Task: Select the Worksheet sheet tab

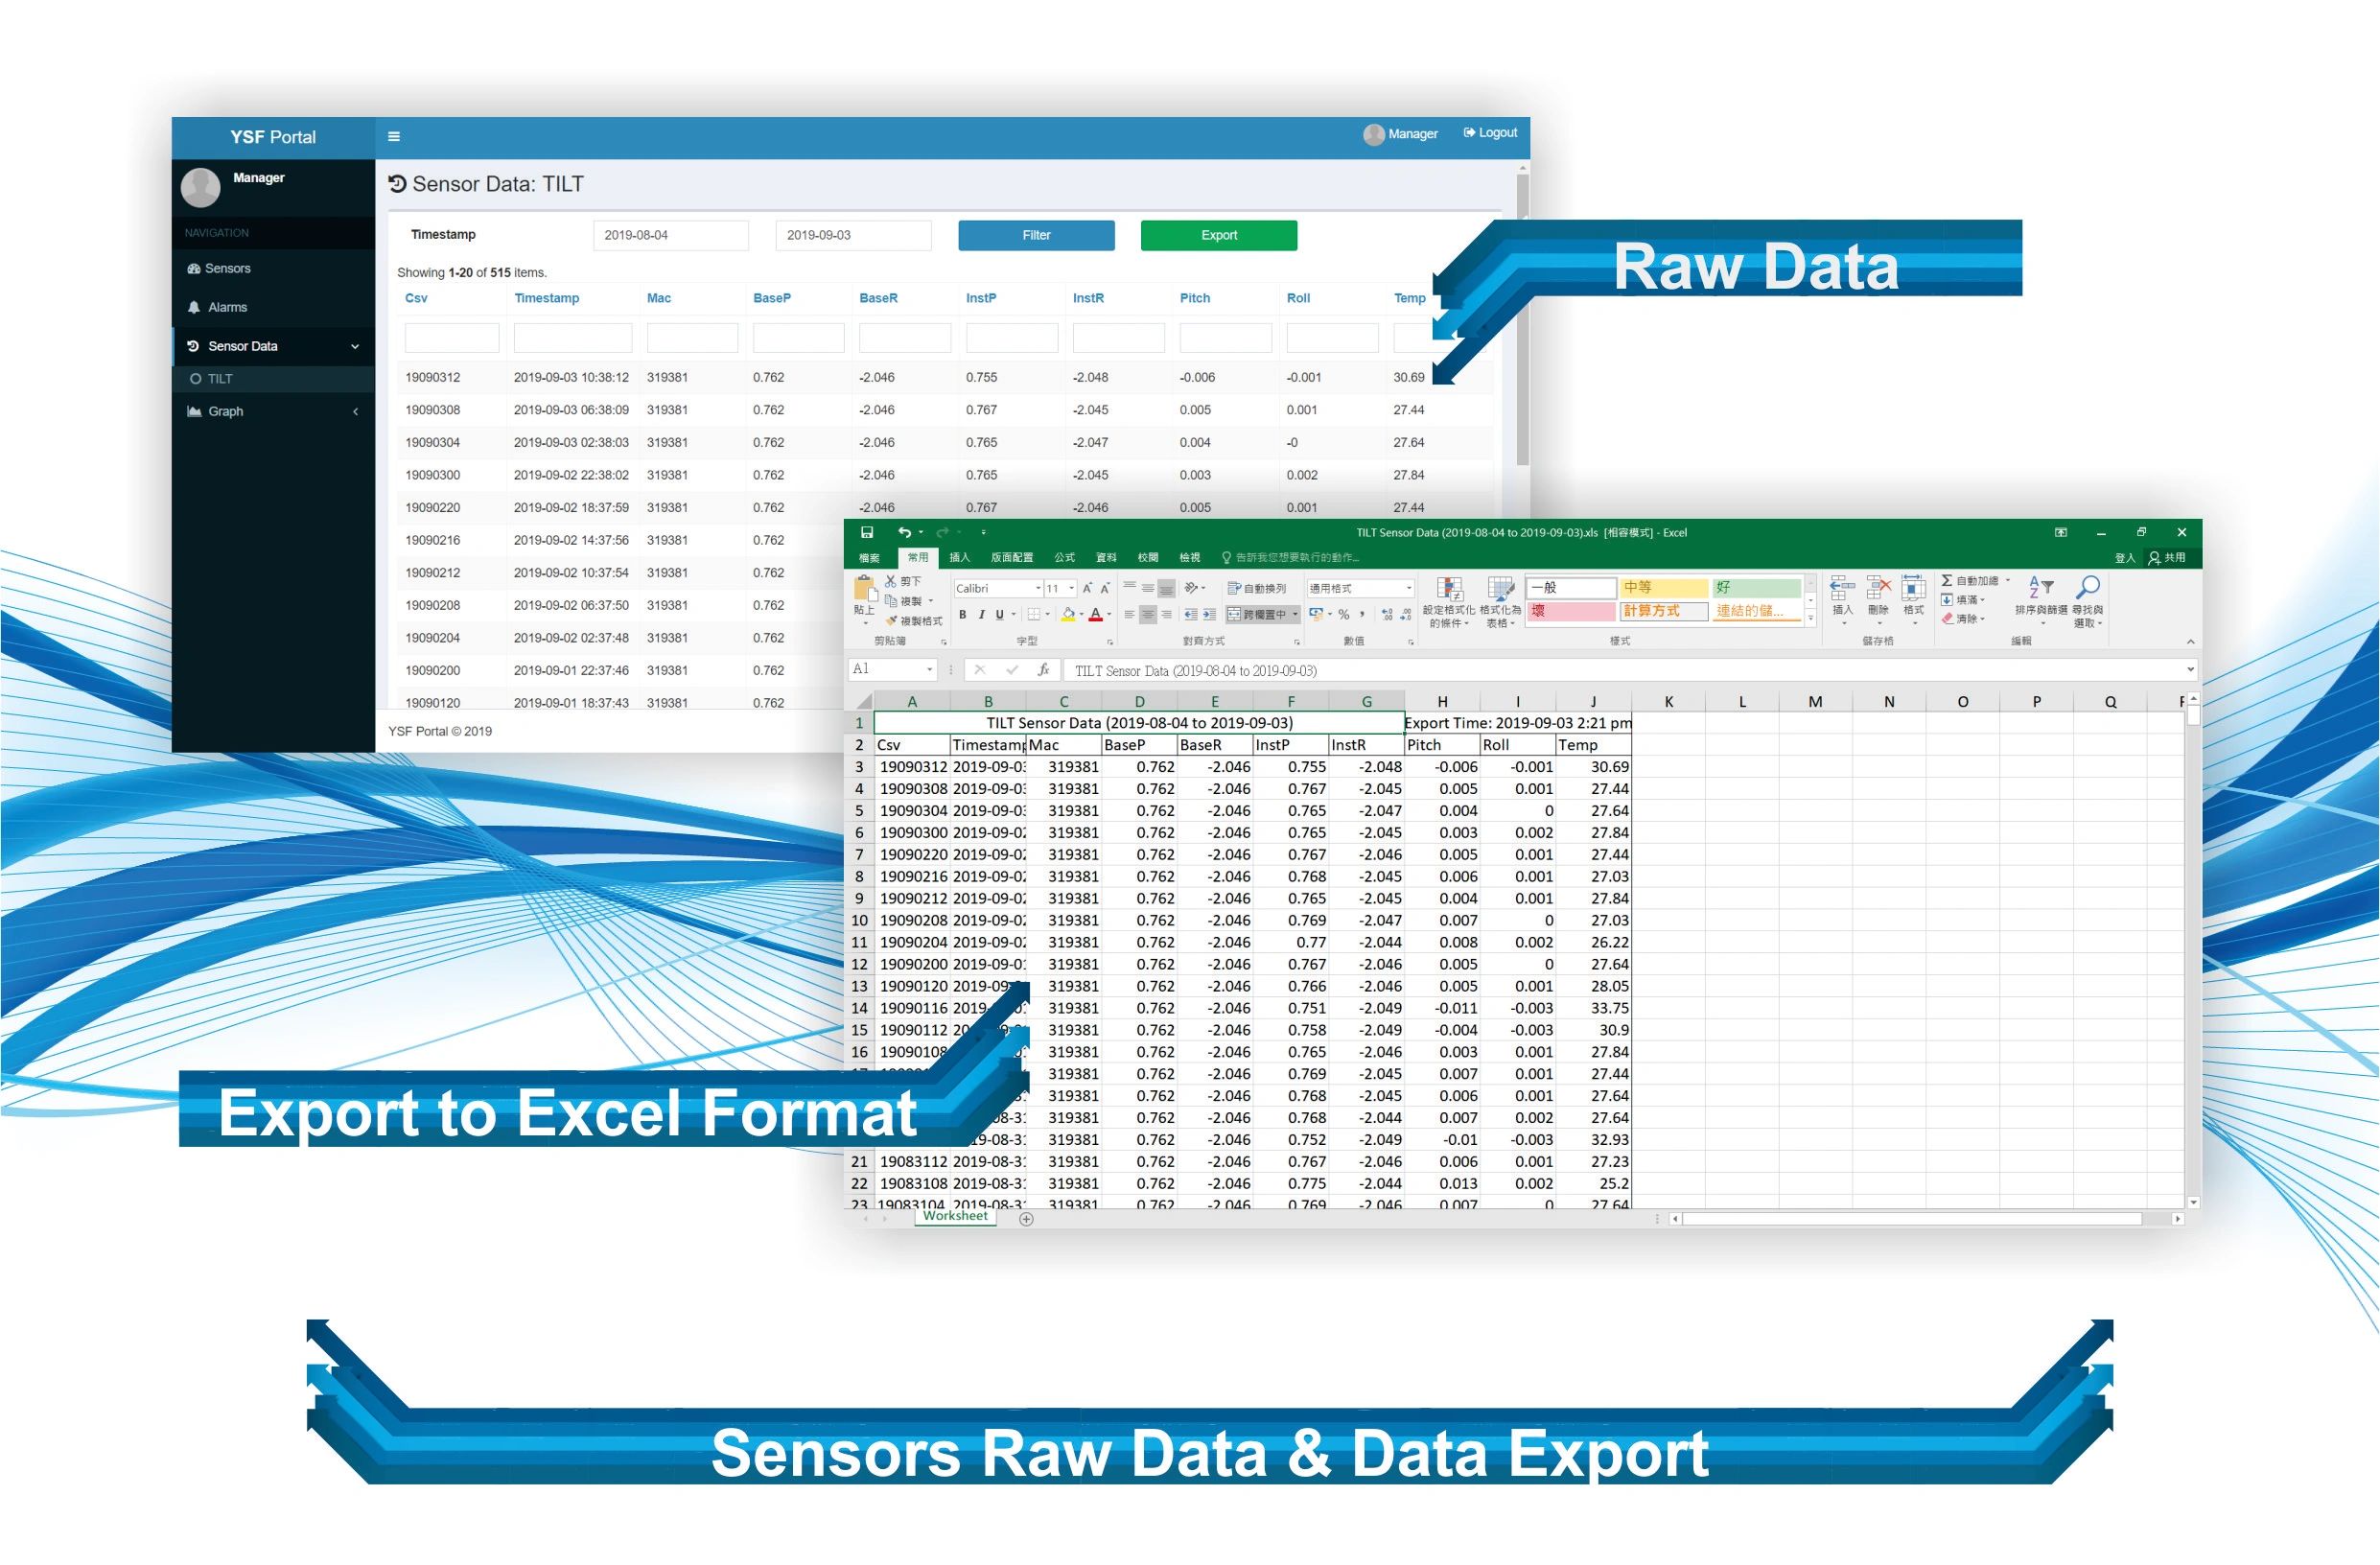Action: (955, 1216)
